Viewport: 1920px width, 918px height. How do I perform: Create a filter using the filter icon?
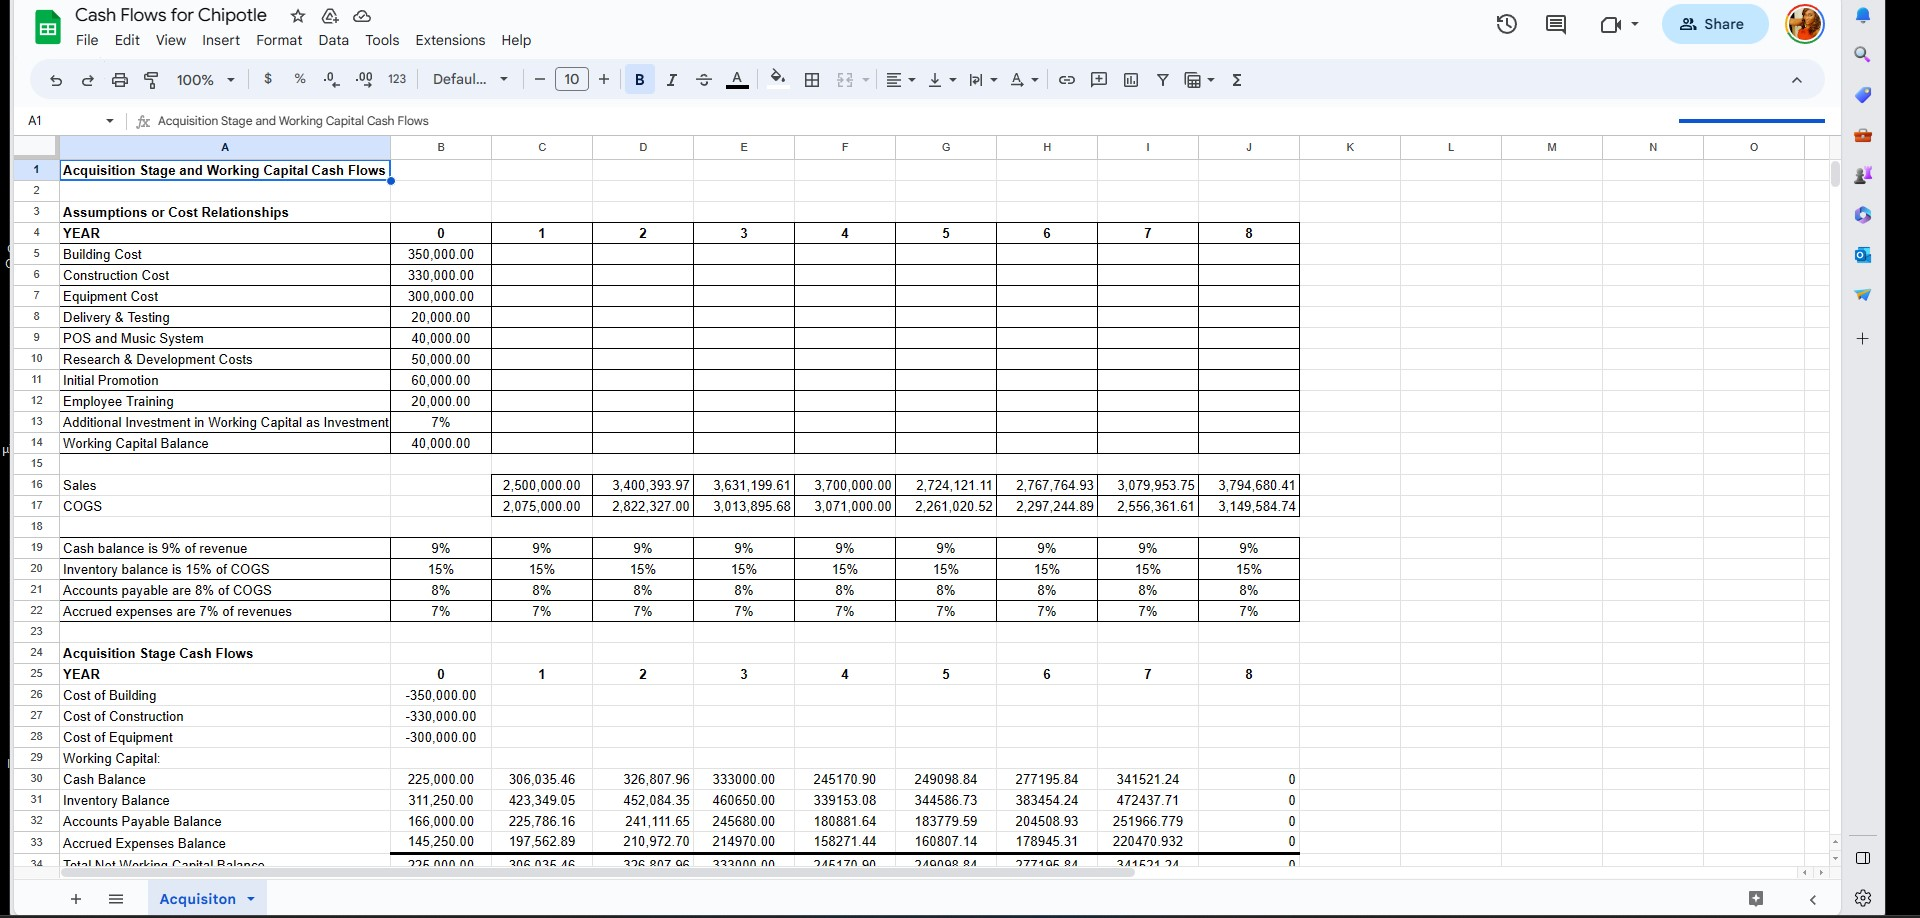(1162, 80)
